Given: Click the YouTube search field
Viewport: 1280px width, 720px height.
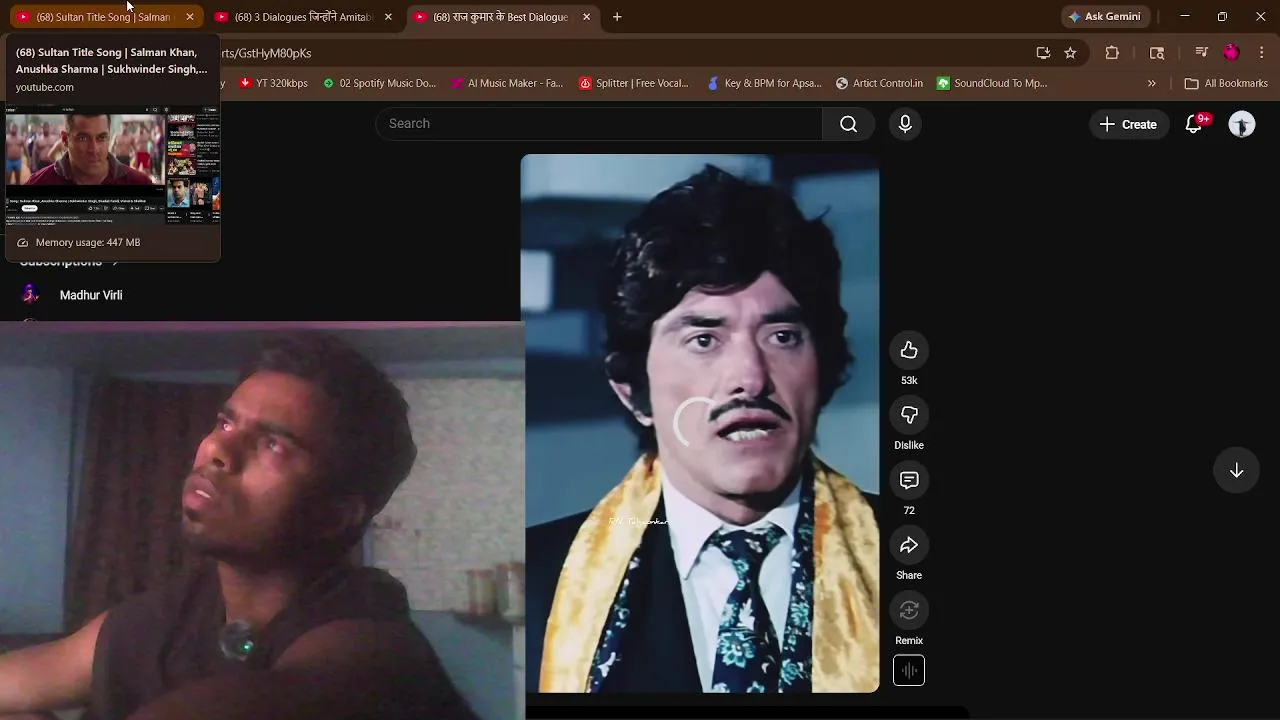Looking at the screenshot, I should click(599, 124).
